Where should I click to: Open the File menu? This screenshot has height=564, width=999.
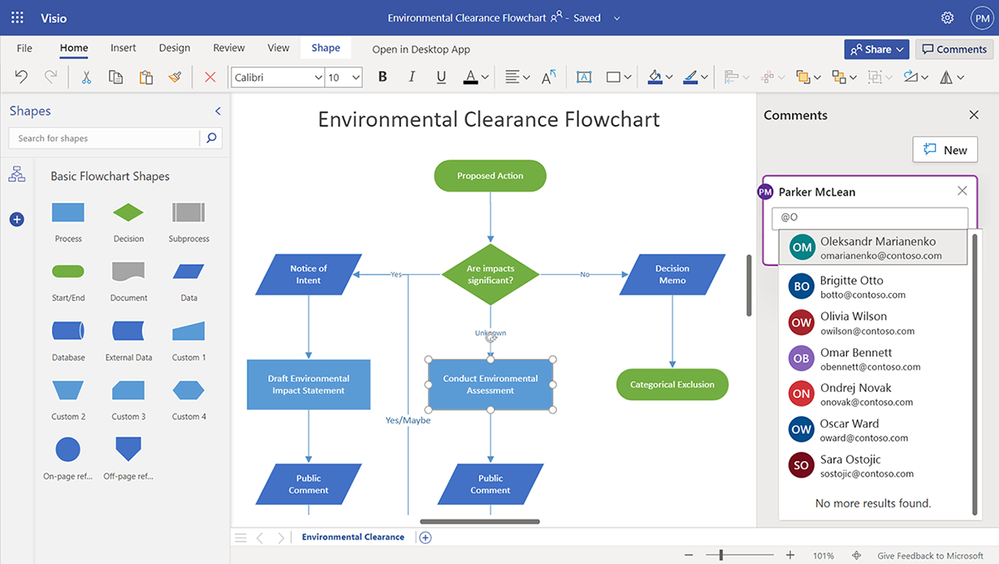click(x=24, y=48)
